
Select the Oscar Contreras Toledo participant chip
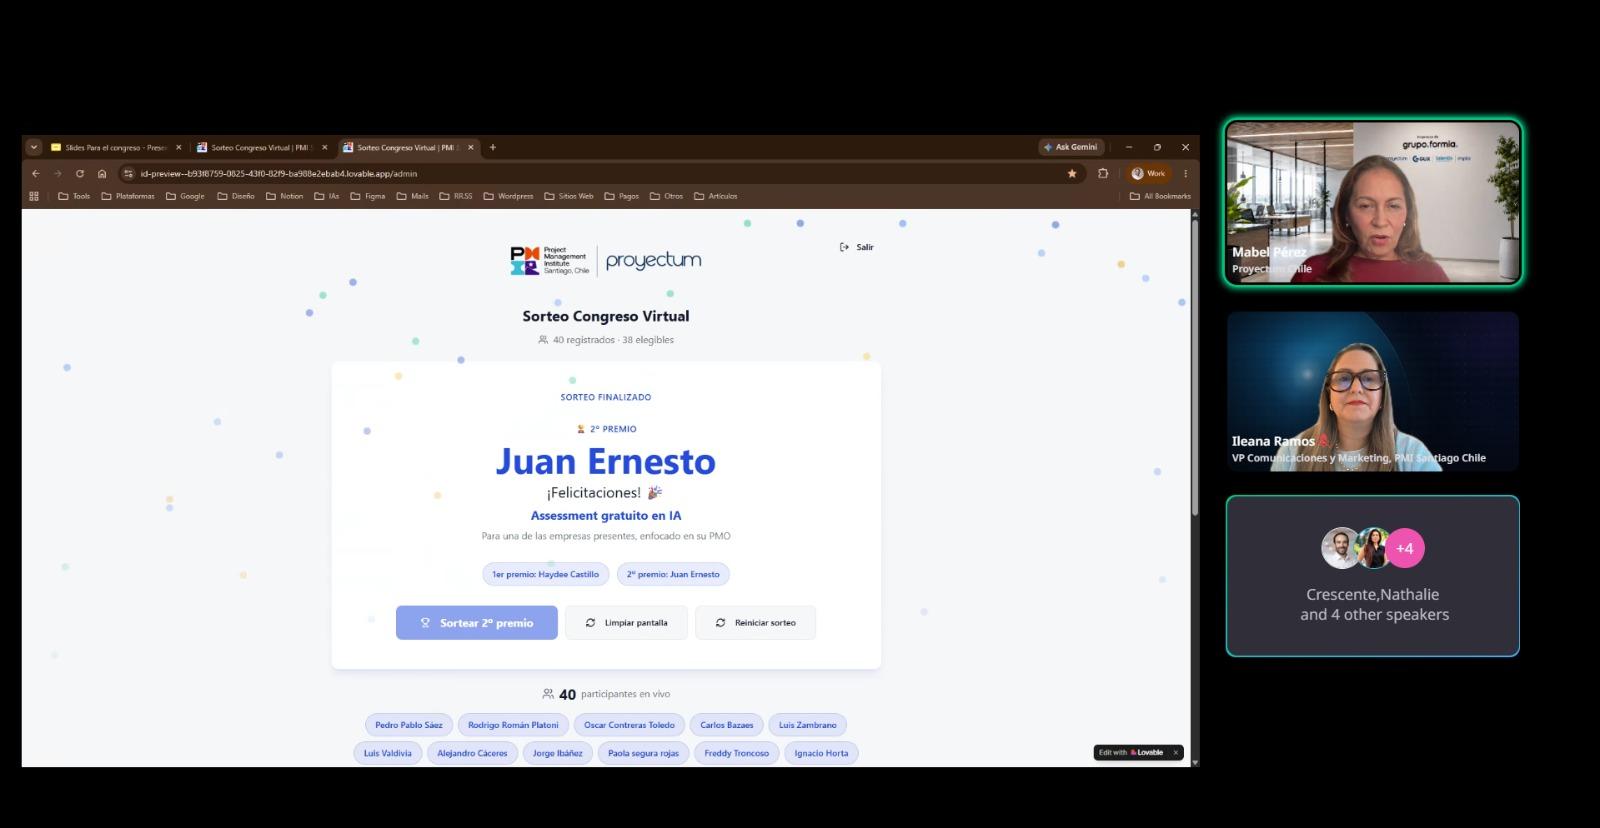point(629,725)
